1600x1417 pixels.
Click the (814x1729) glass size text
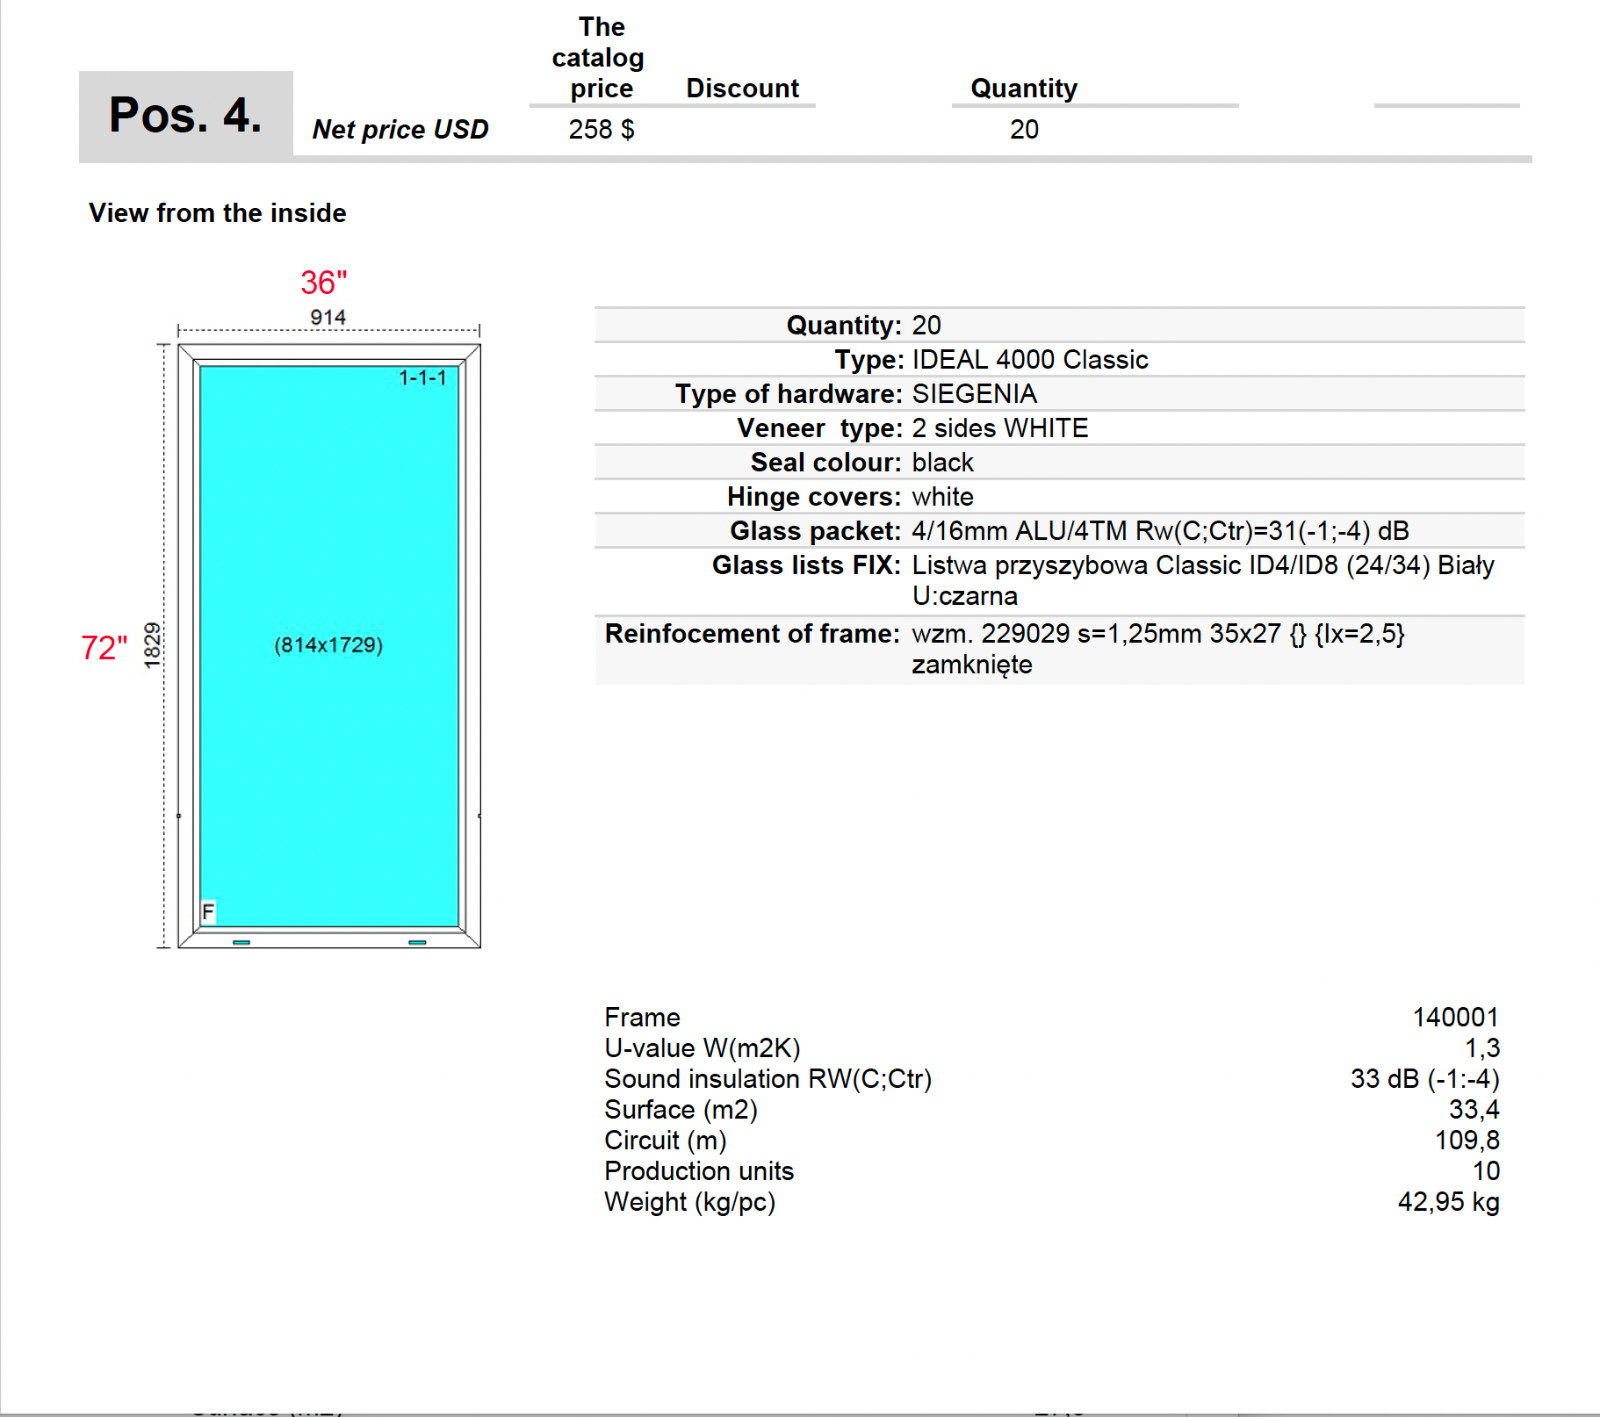[x=328, y=645]
